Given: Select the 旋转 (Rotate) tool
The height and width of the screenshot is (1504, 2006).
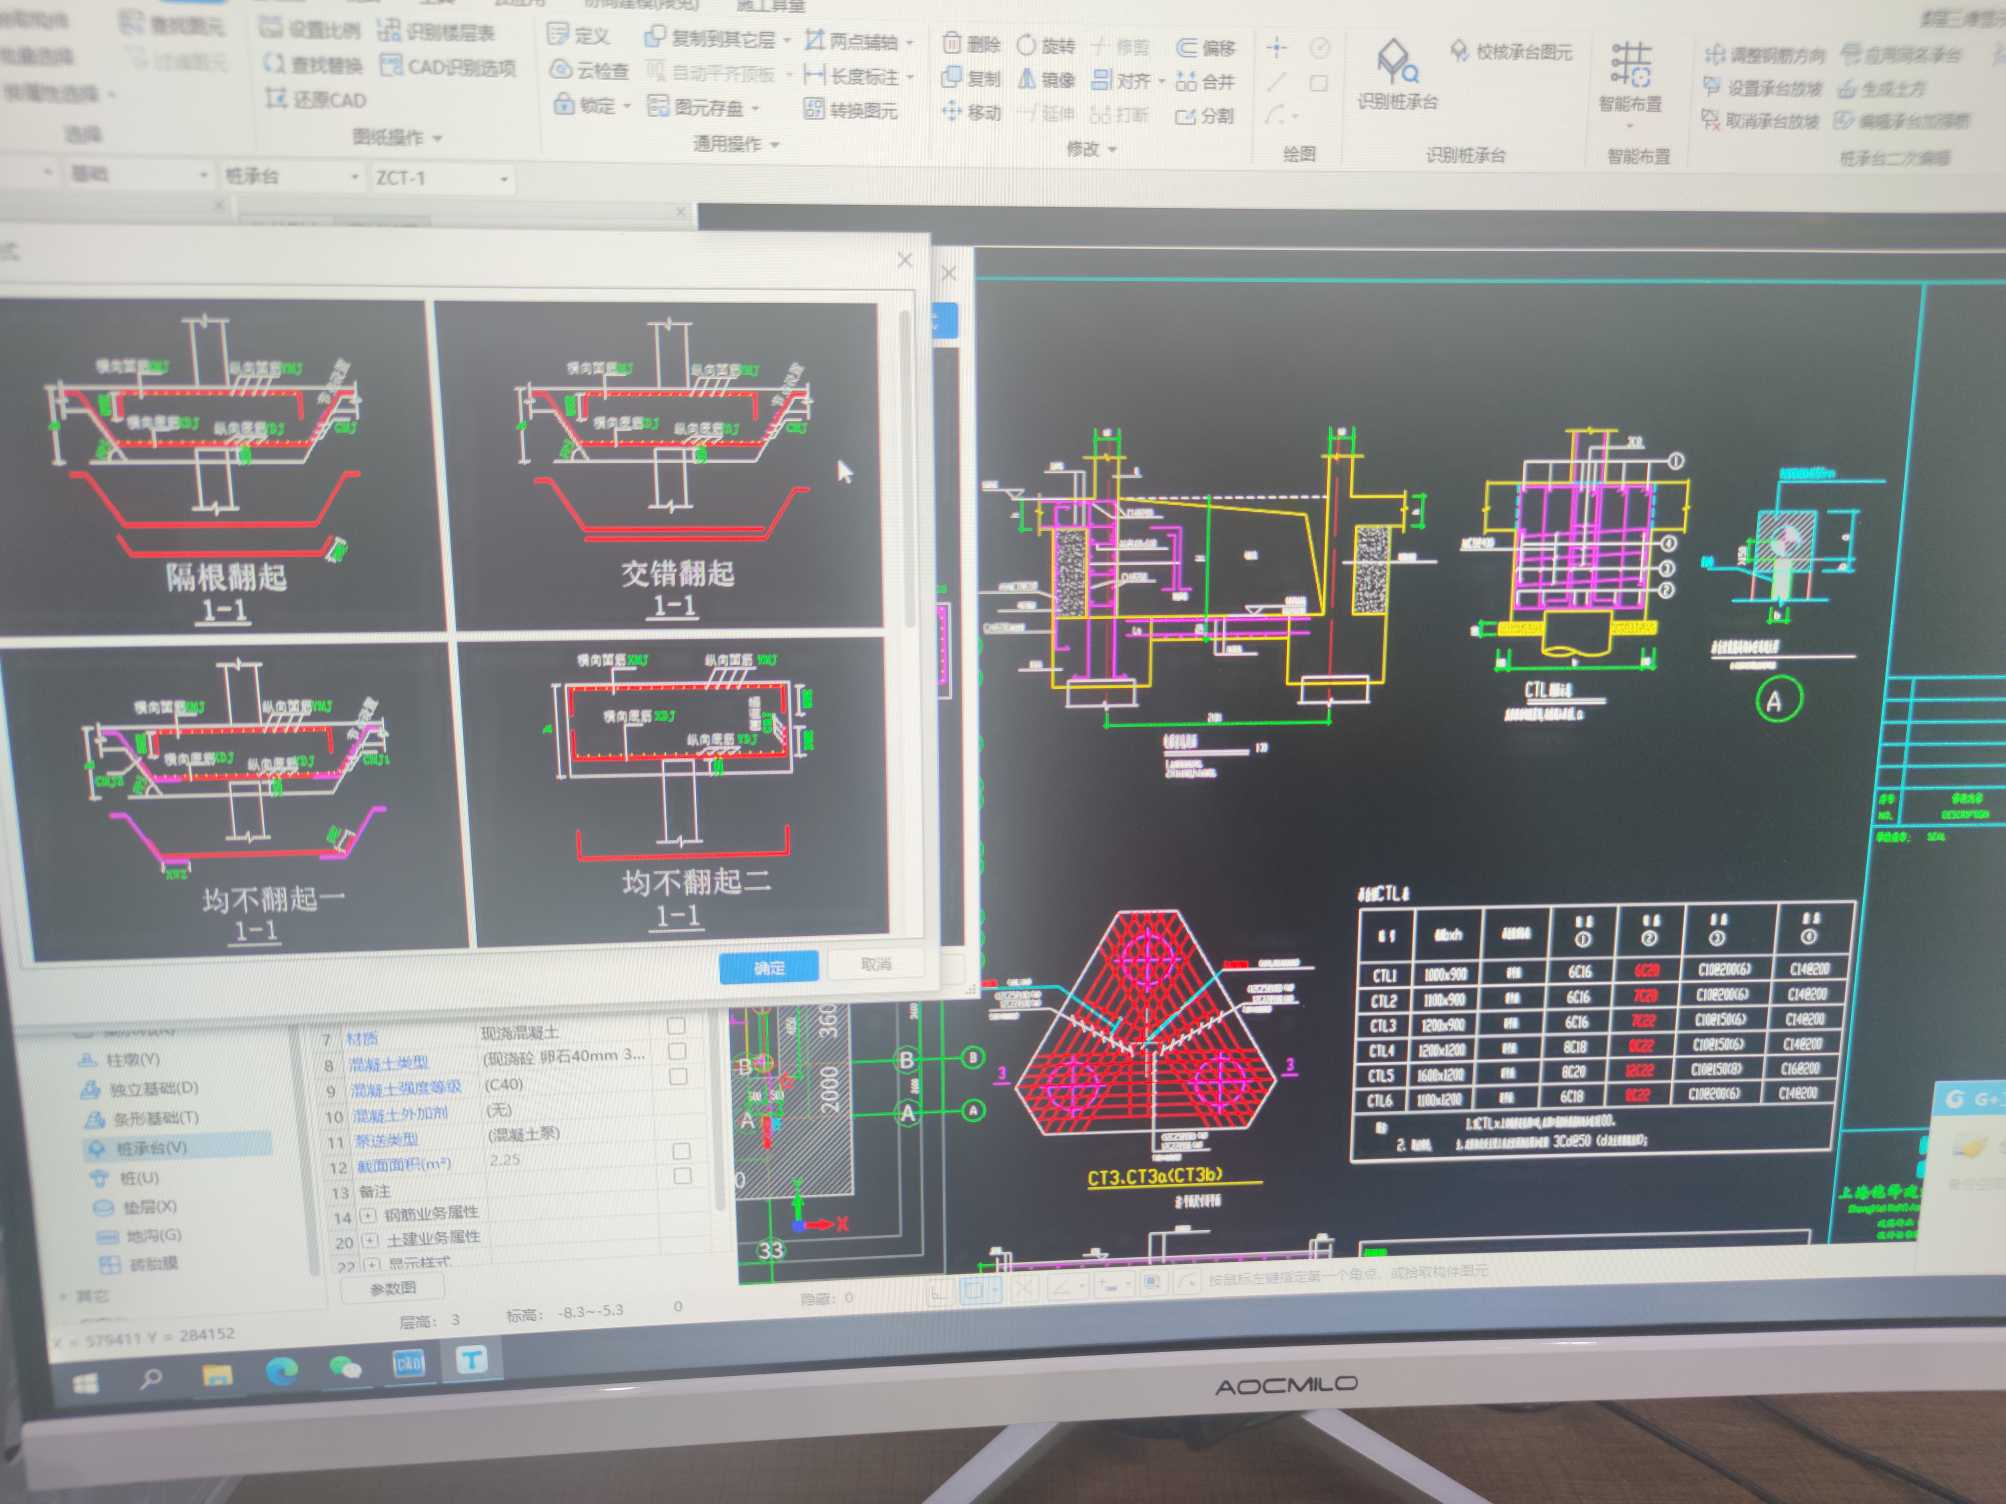Looking at the screenshot, I should pyautogui.click(x=1046, y=46).
